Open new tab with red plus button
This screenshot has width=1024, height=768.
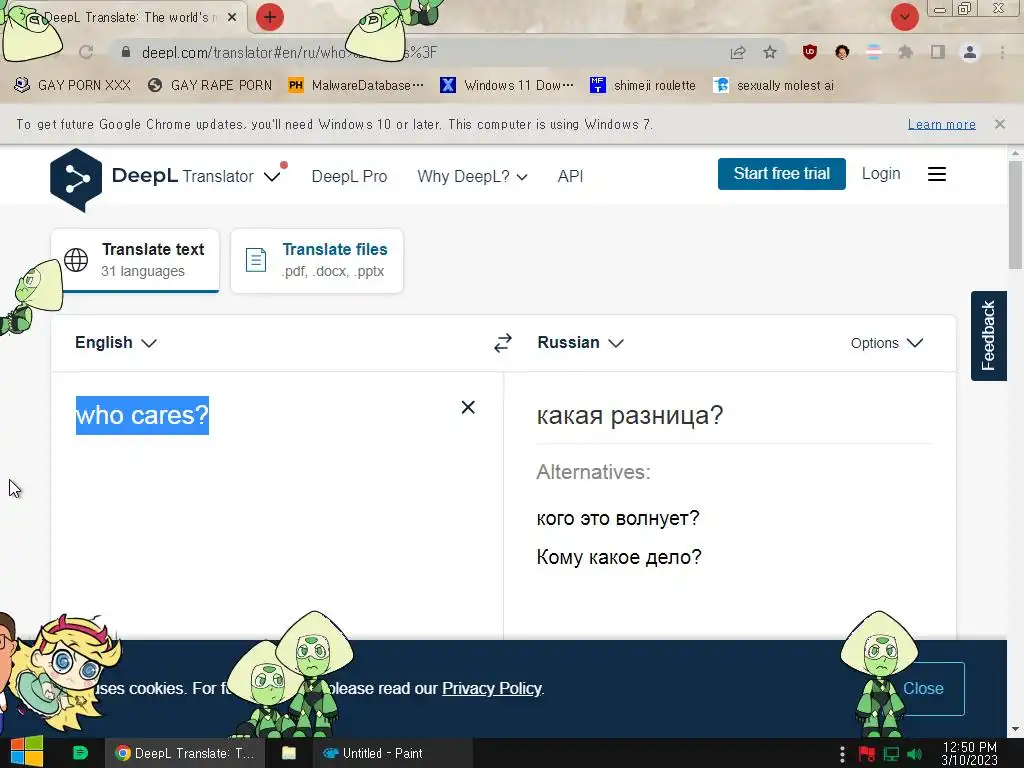coord(270,17)
